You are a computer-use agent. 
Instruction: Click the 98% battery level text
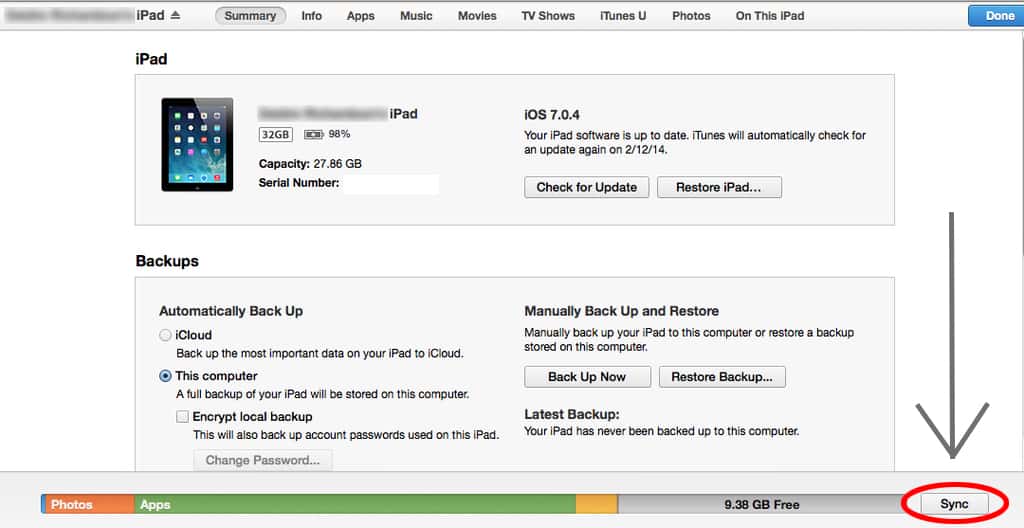coord(339,134)
